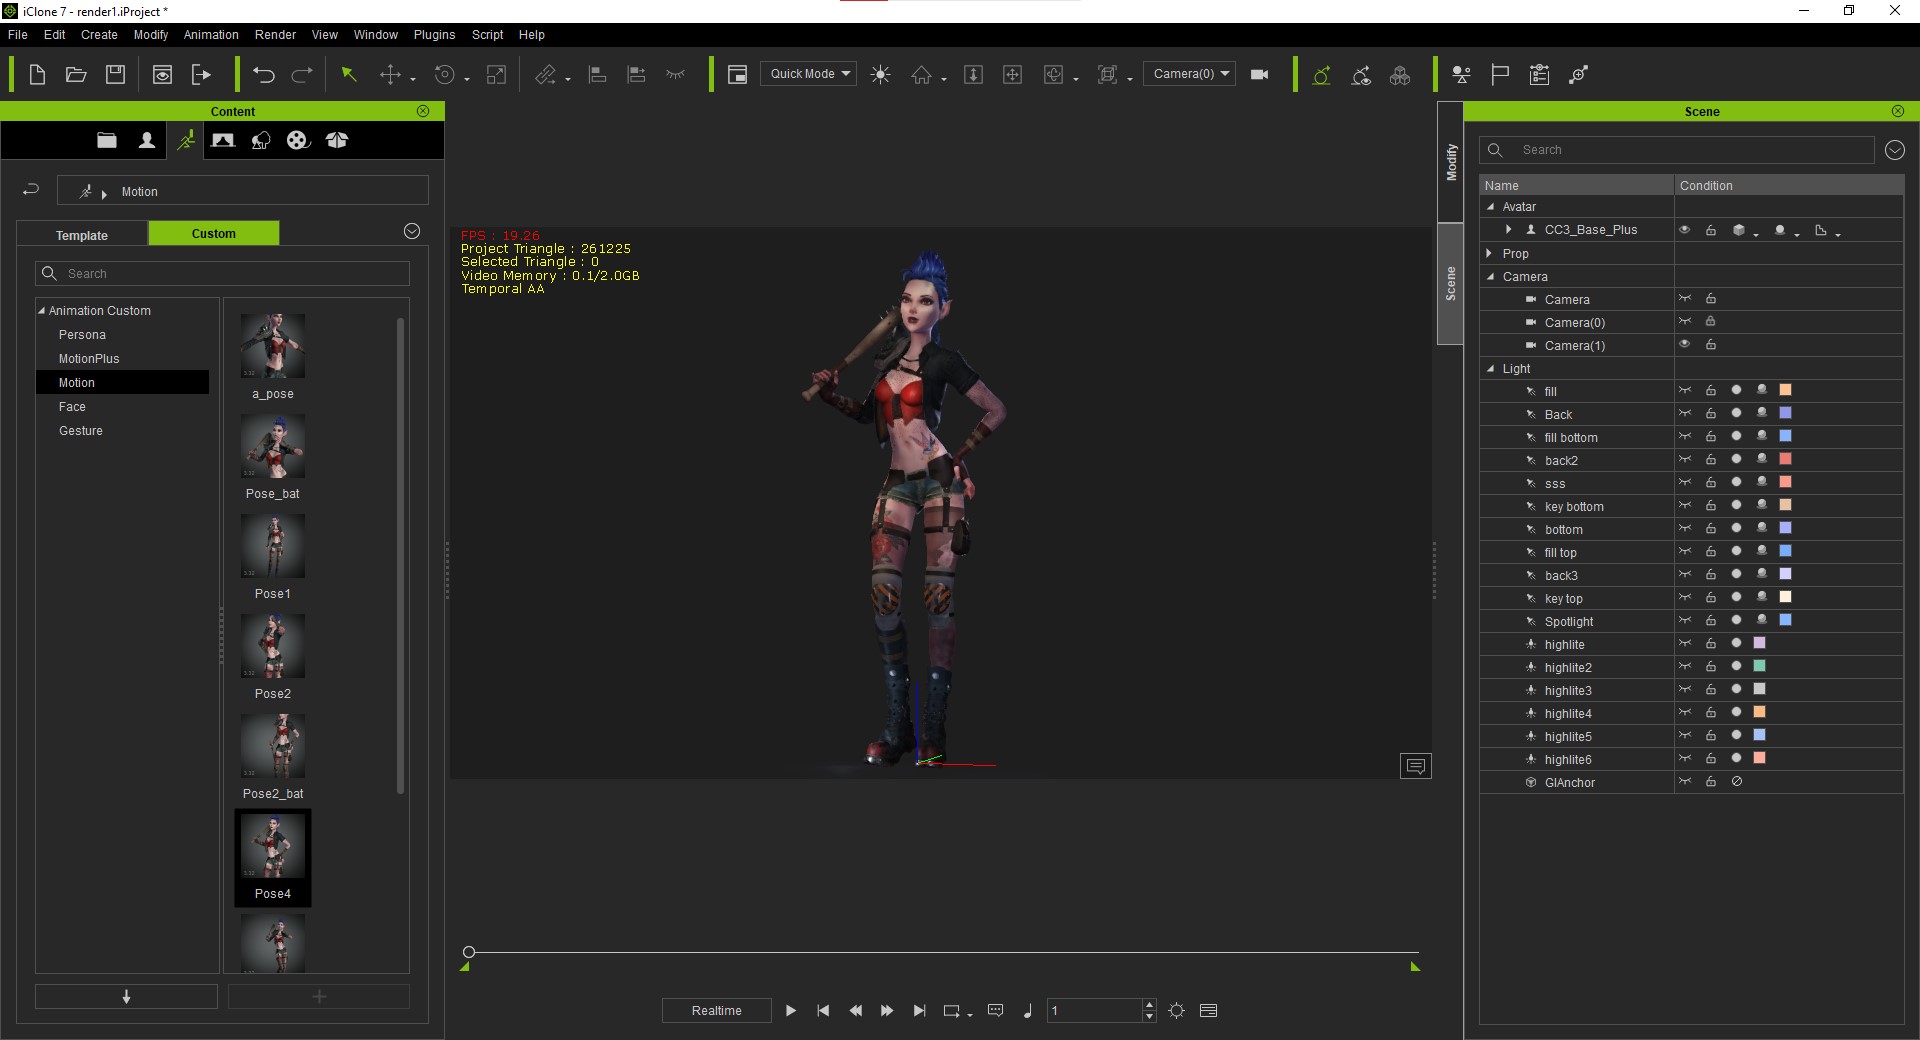
Task: Choose the Select object arrow tool
Action: pos(349,74)
